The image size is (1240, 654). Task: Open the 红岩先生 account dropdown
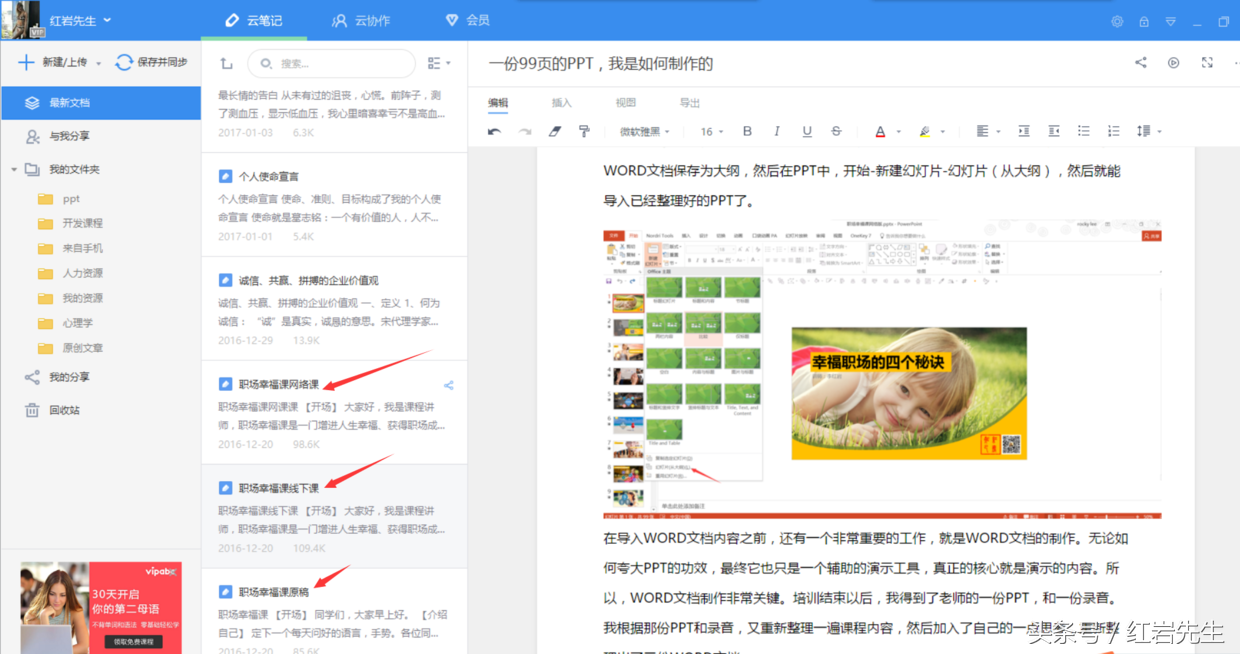81,20
